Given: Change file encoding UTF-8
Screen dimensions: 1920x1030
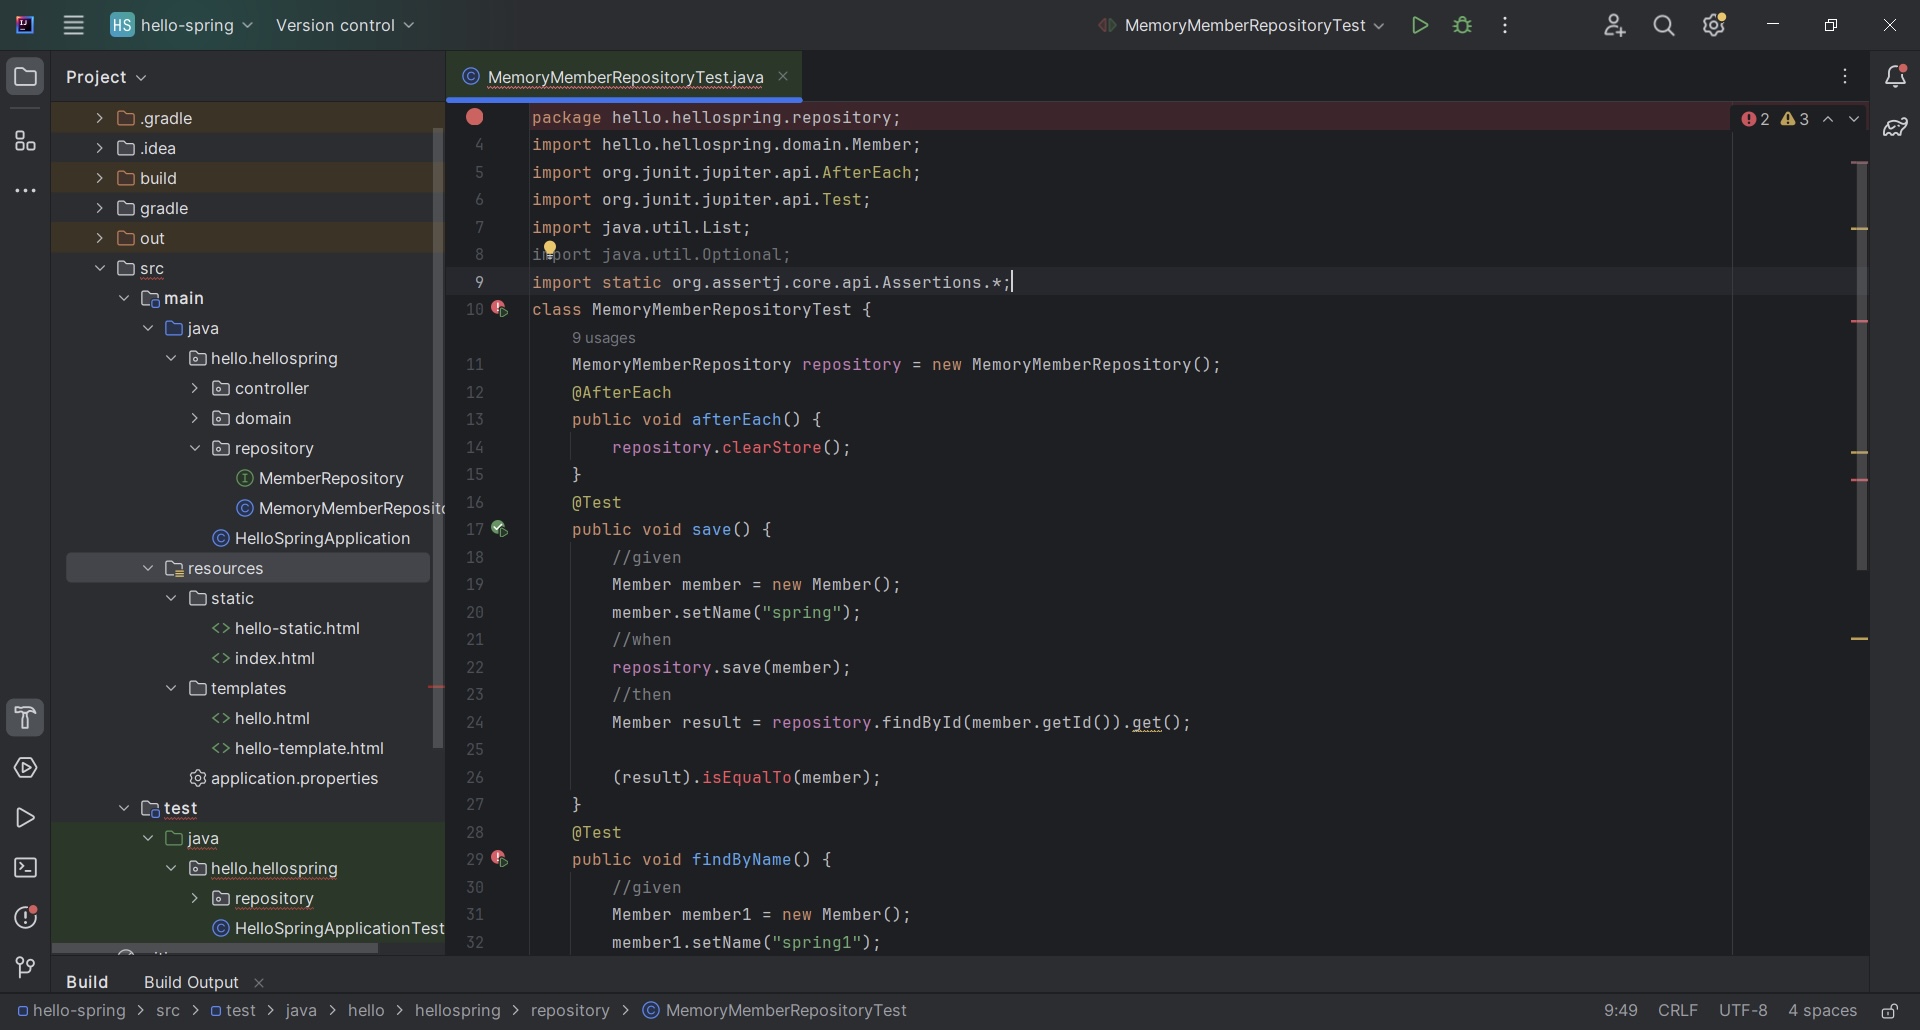Looking at the screenshot, I should click(x=1743, y=1011).
